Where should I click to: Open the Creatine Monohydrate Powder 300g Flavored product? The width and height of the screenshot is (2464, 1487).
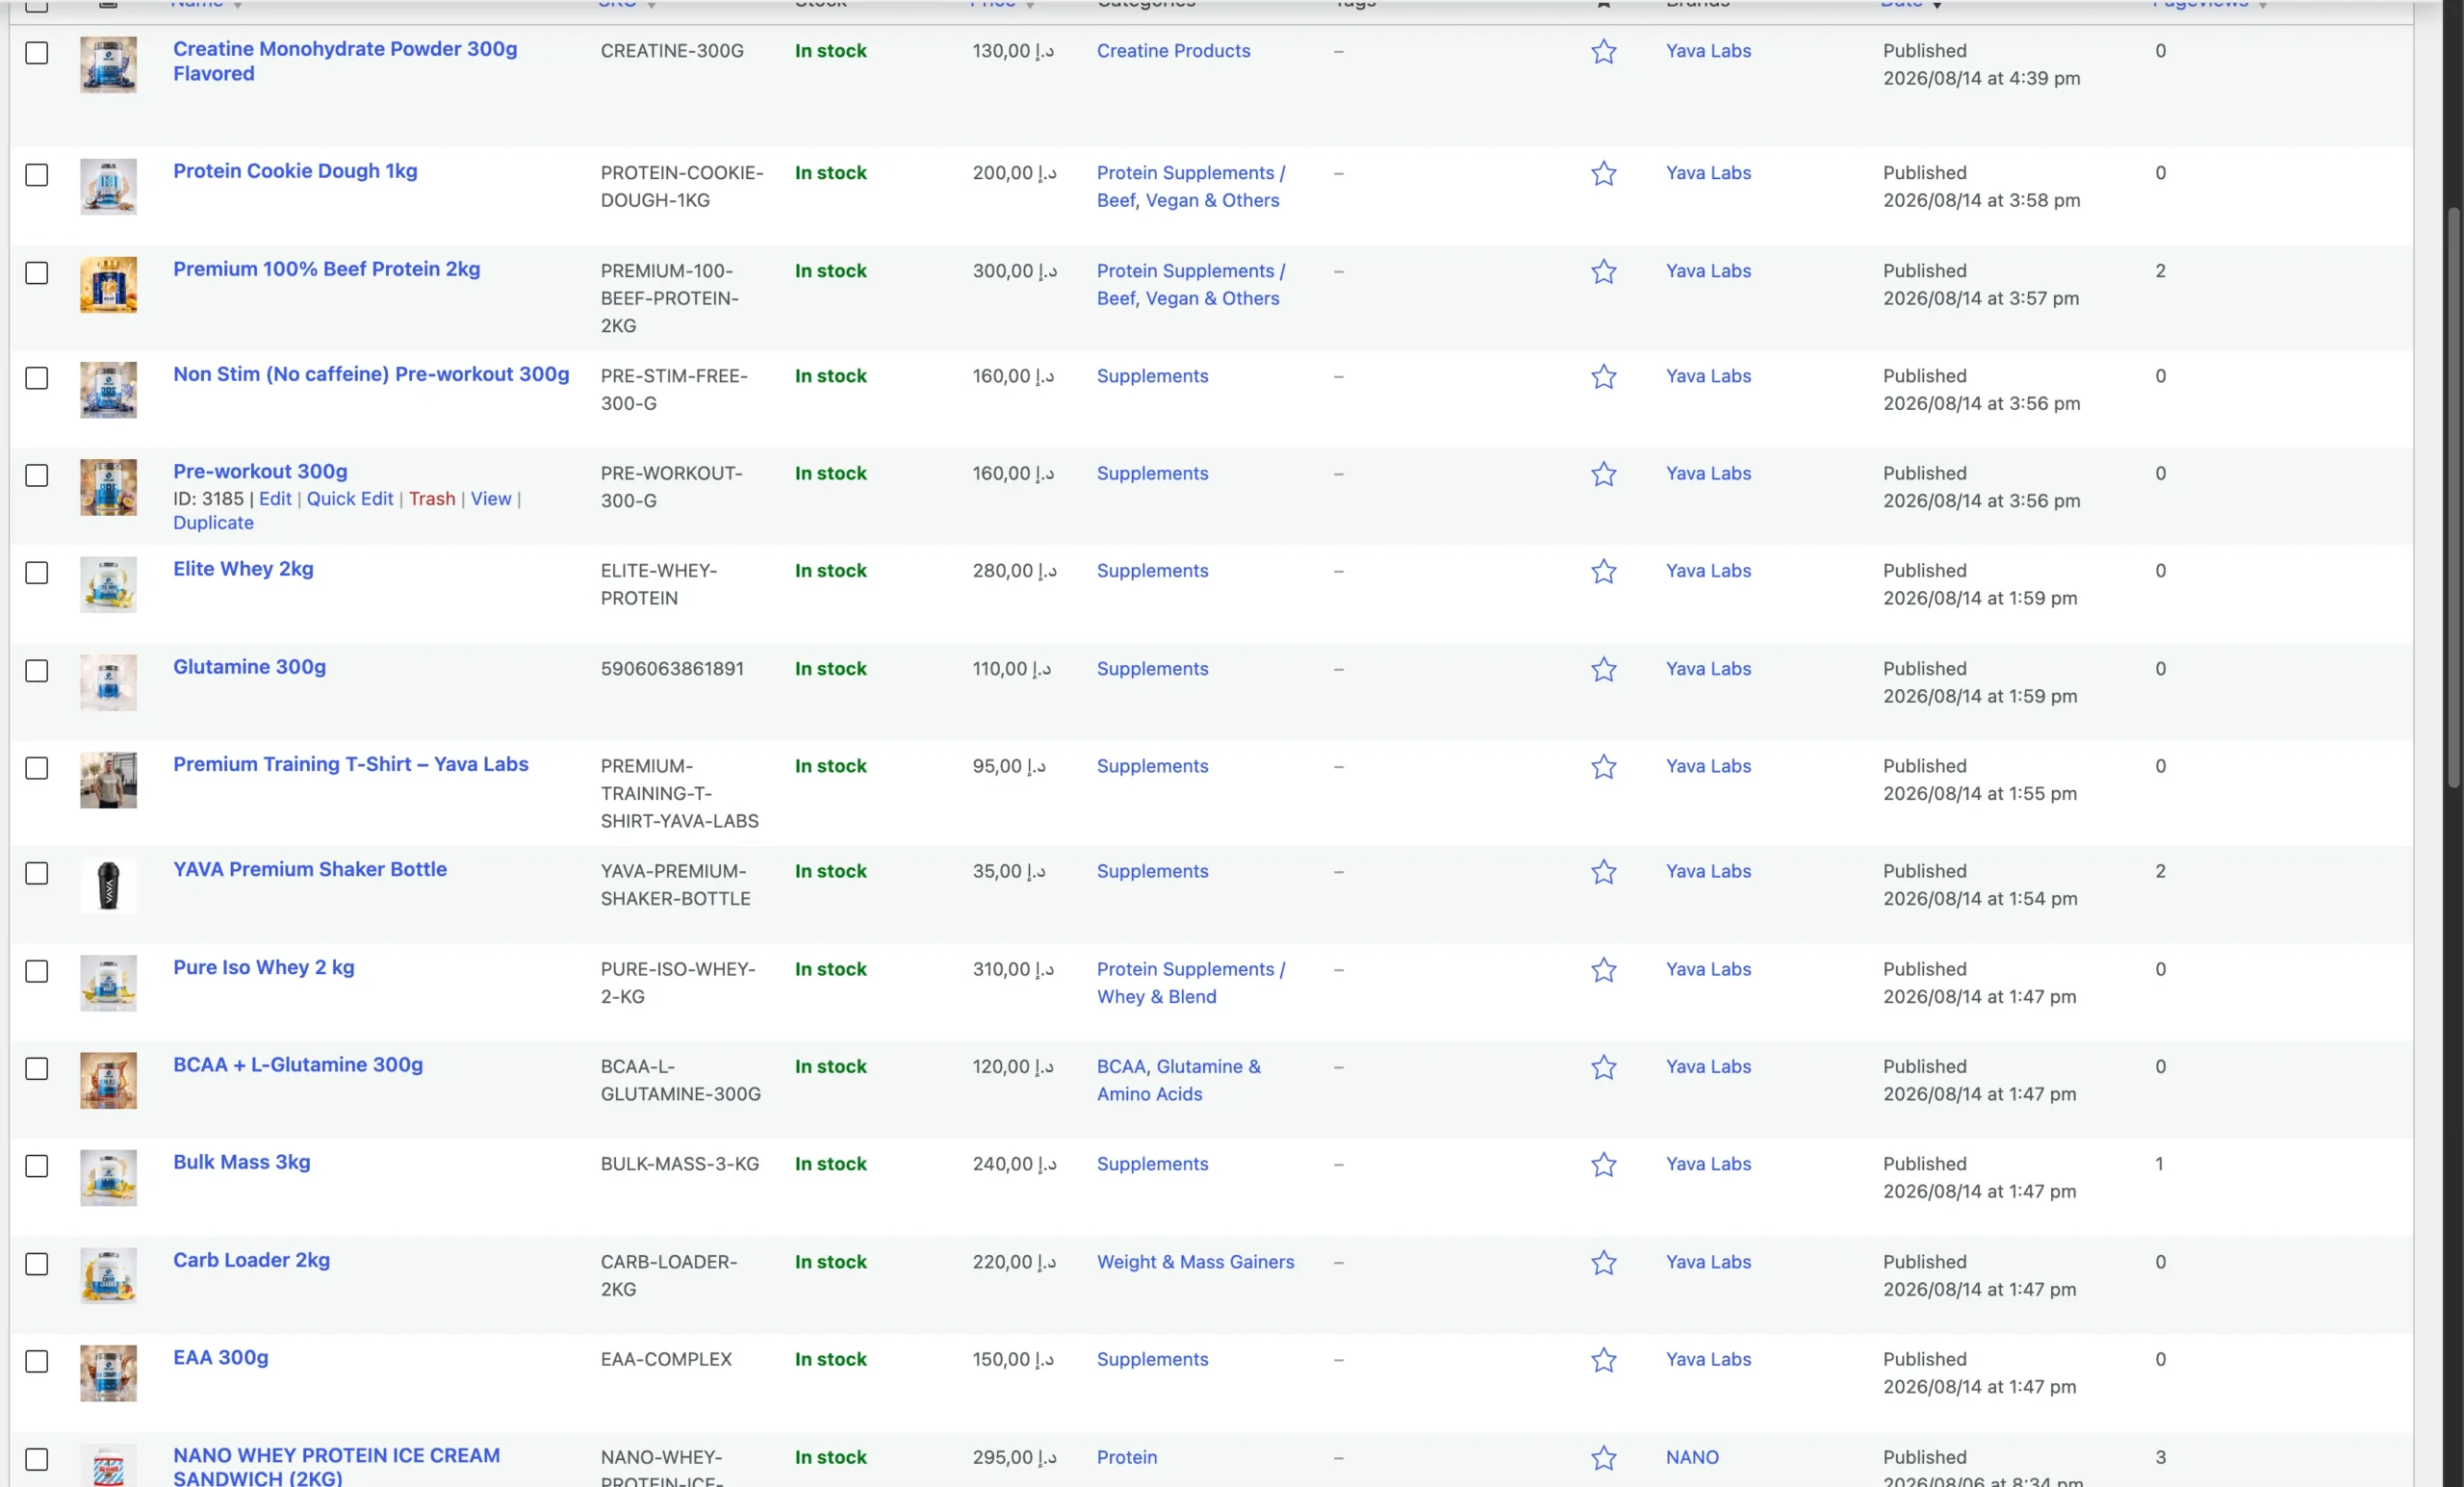[345, 61]
